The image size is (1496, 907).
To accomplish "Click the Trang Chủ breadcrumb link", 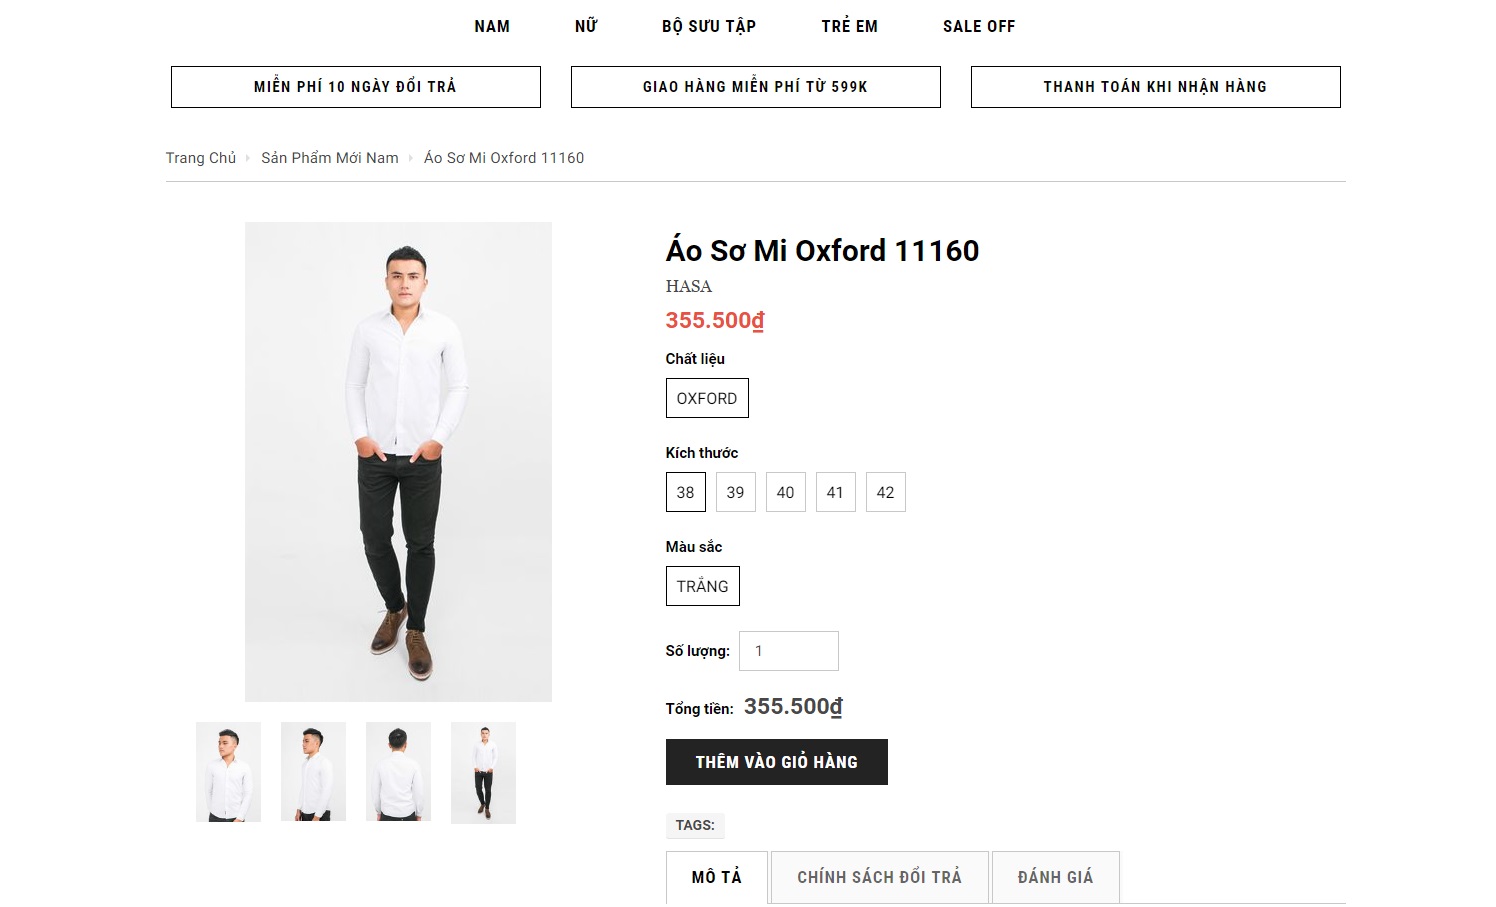I will click(x=201, y=158).
